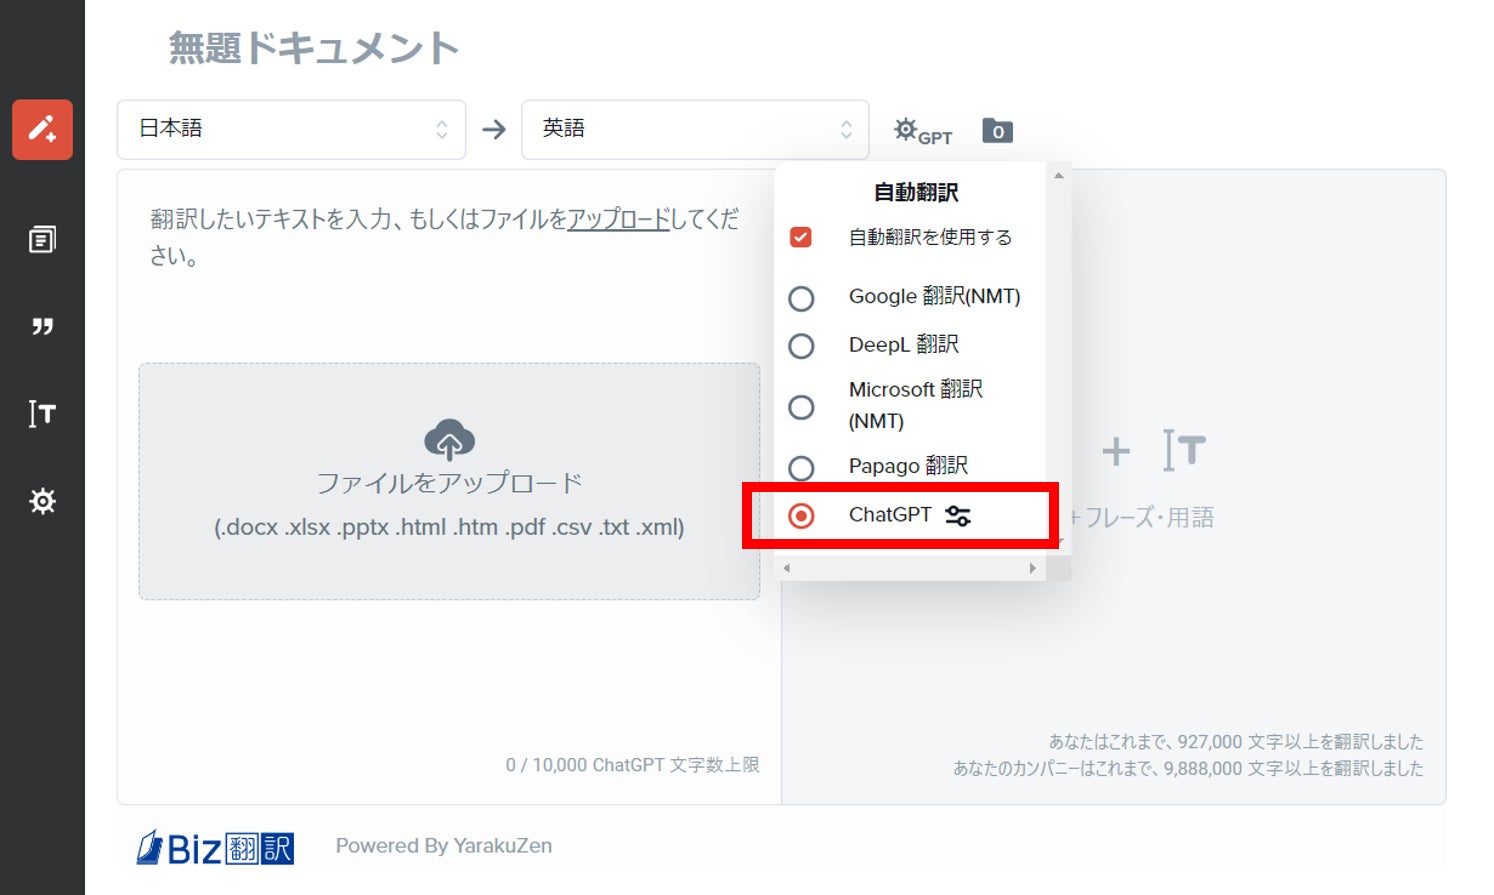The image size is (1494, 895).
Task: Click the 無題ドキュメント document title
Action: [x=313, y=48]
